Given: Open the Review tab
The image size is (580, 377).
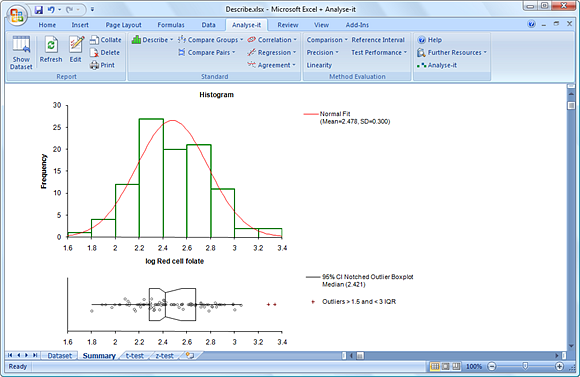Looking at the screenshot, I should 288,25.
